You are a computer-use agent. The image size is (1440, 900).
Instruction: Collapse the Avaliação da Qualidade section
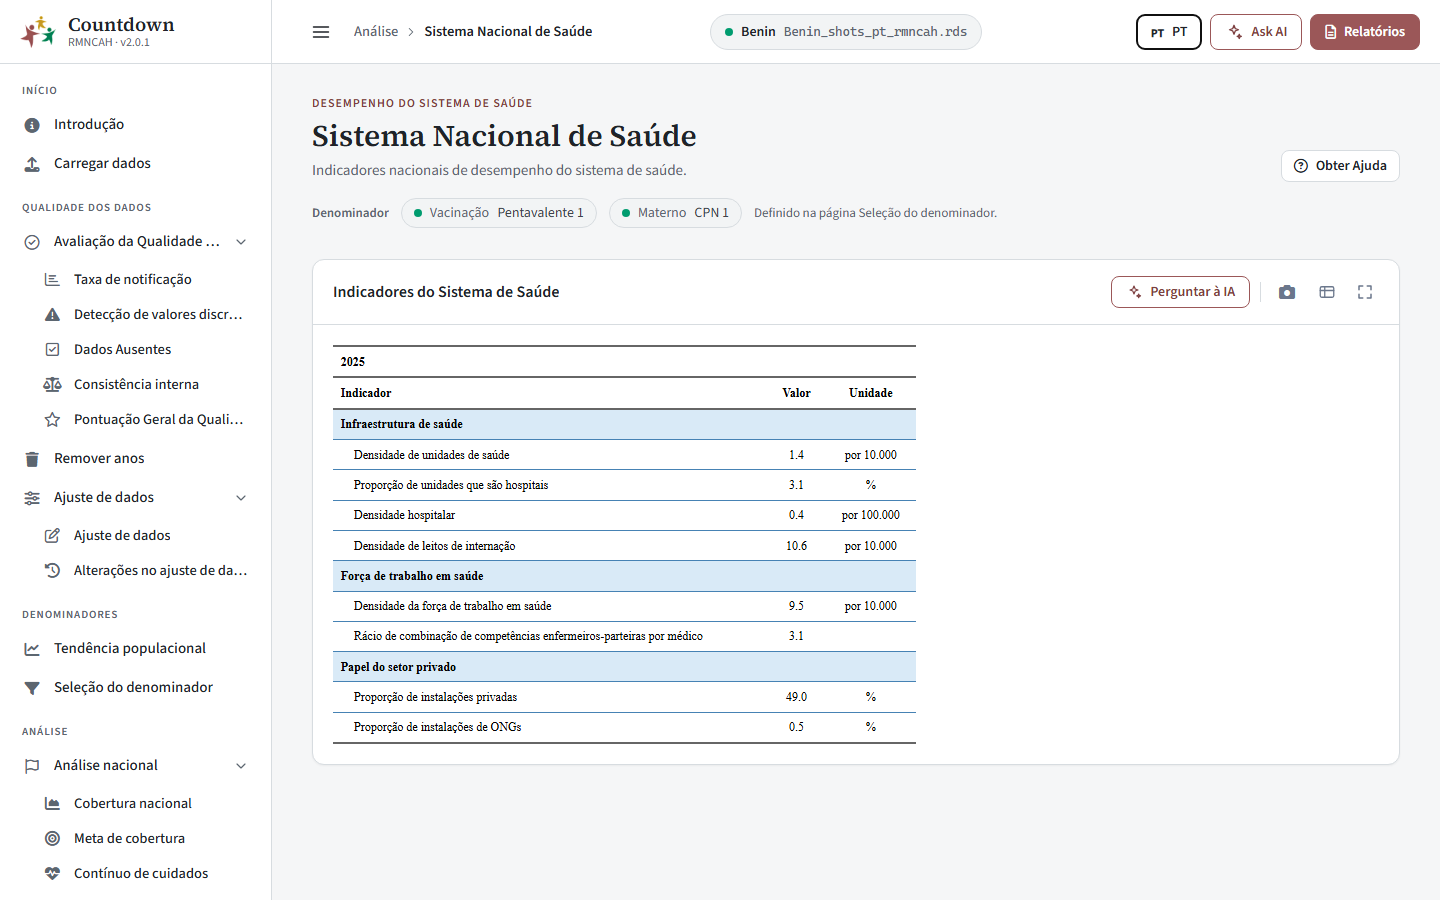tap(241, 242)
